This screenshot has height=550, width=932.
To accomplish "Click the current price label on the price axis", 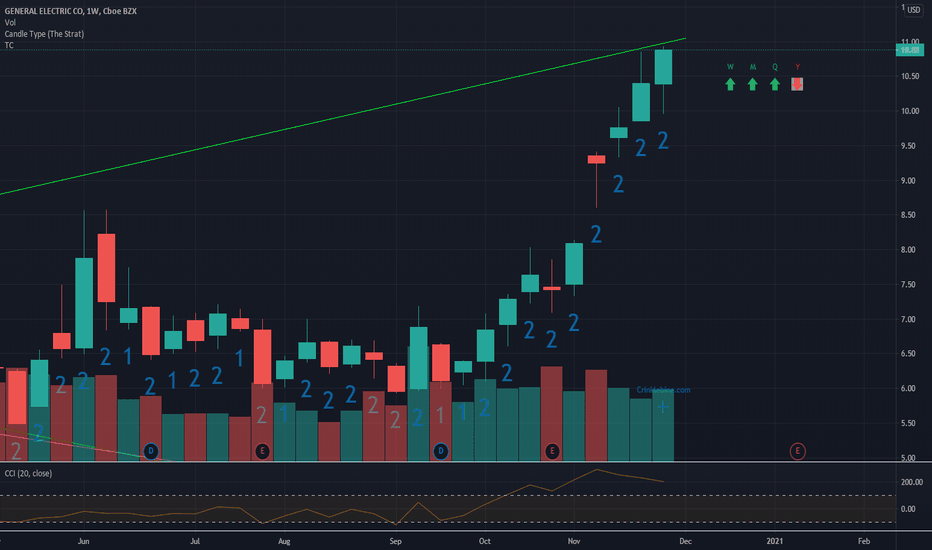I will coord(910,50).
